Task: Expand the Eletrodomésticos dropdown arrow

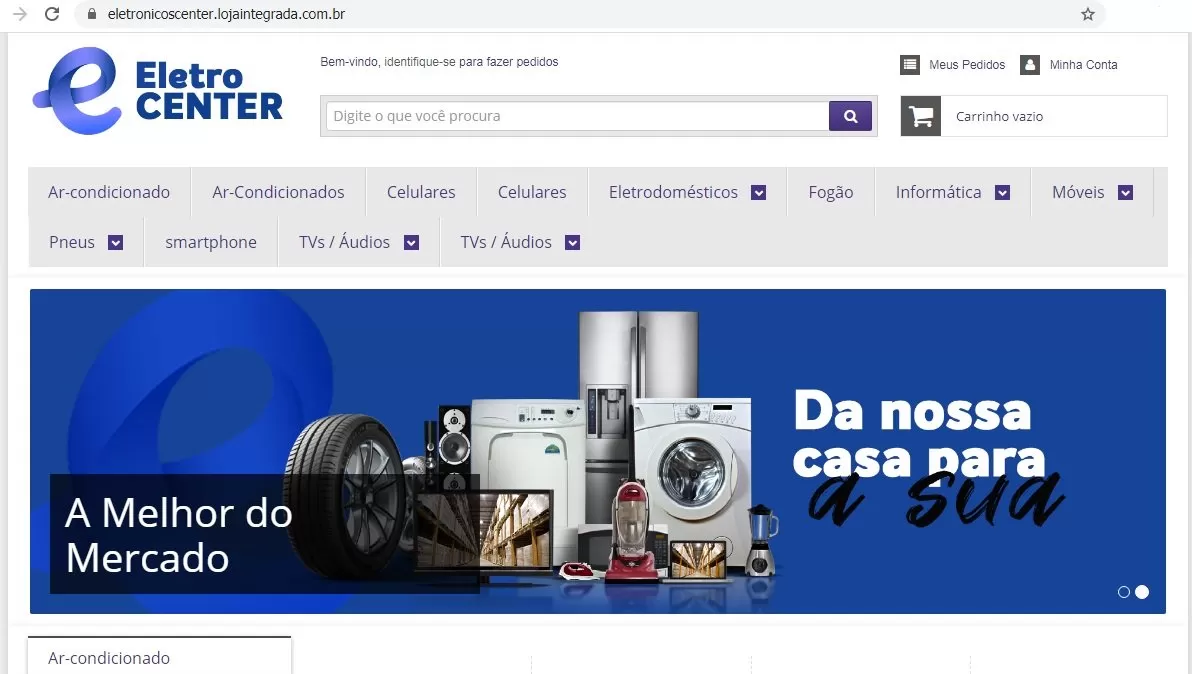Action: point(759,193)
